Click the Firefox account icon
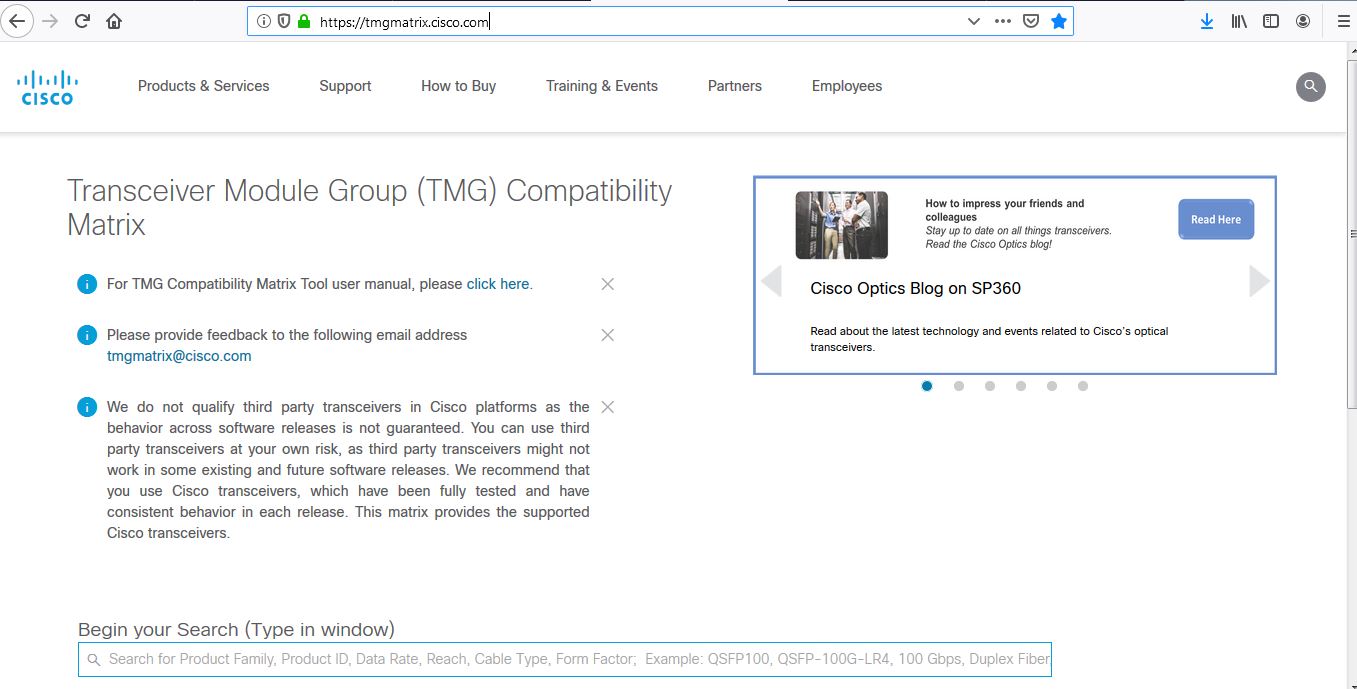Screen dimensions: 1357x689 click(1301, 20)
